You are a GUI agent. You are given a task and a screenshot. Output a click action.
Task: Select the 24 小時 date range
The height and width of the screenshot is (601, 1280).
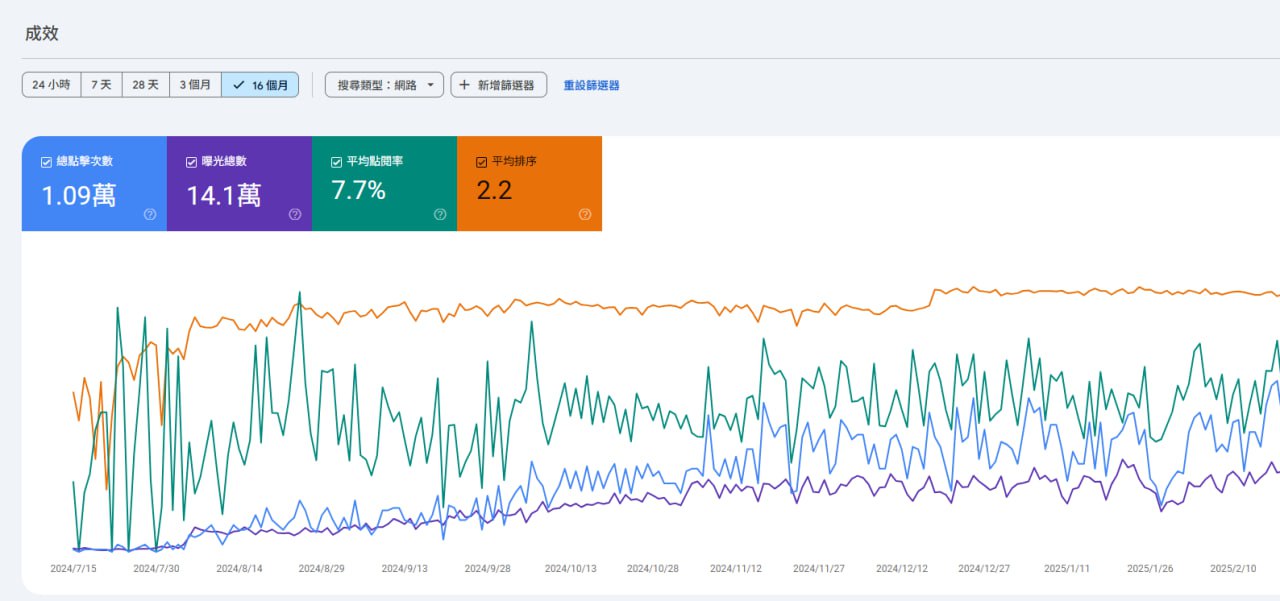[51, 85]
